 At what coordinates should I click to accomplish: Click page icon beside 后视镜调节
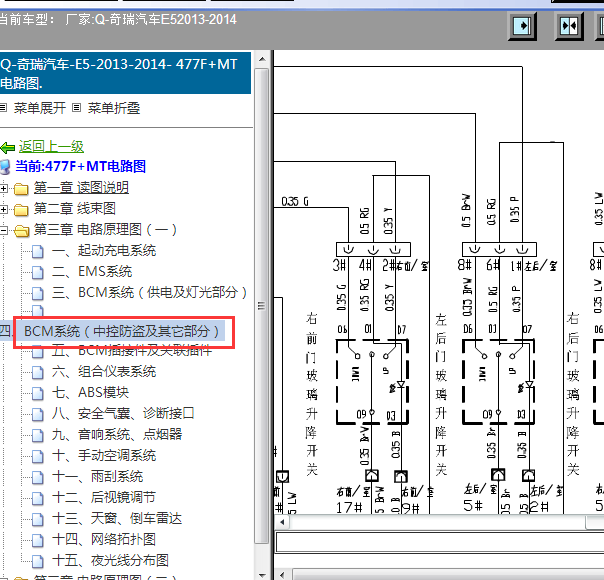coord(37,498)
